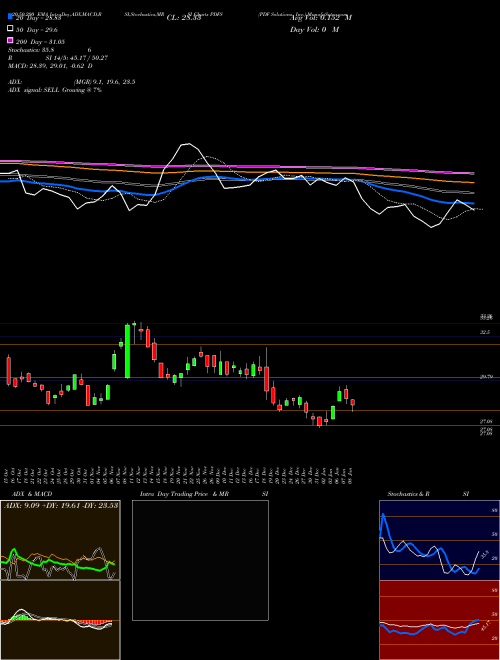Click the 'CL: 28.33' closing price text
The height and width of the screenshot is (660, 500).
tap(184, 18)
